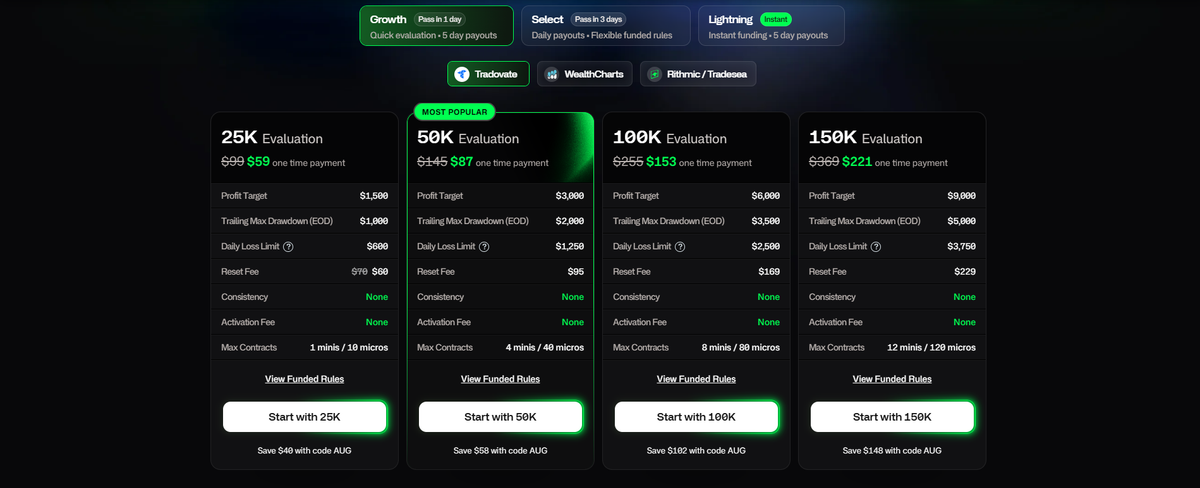
Task: Switch to the Select plan tab
Action: [x=606, y=26]
